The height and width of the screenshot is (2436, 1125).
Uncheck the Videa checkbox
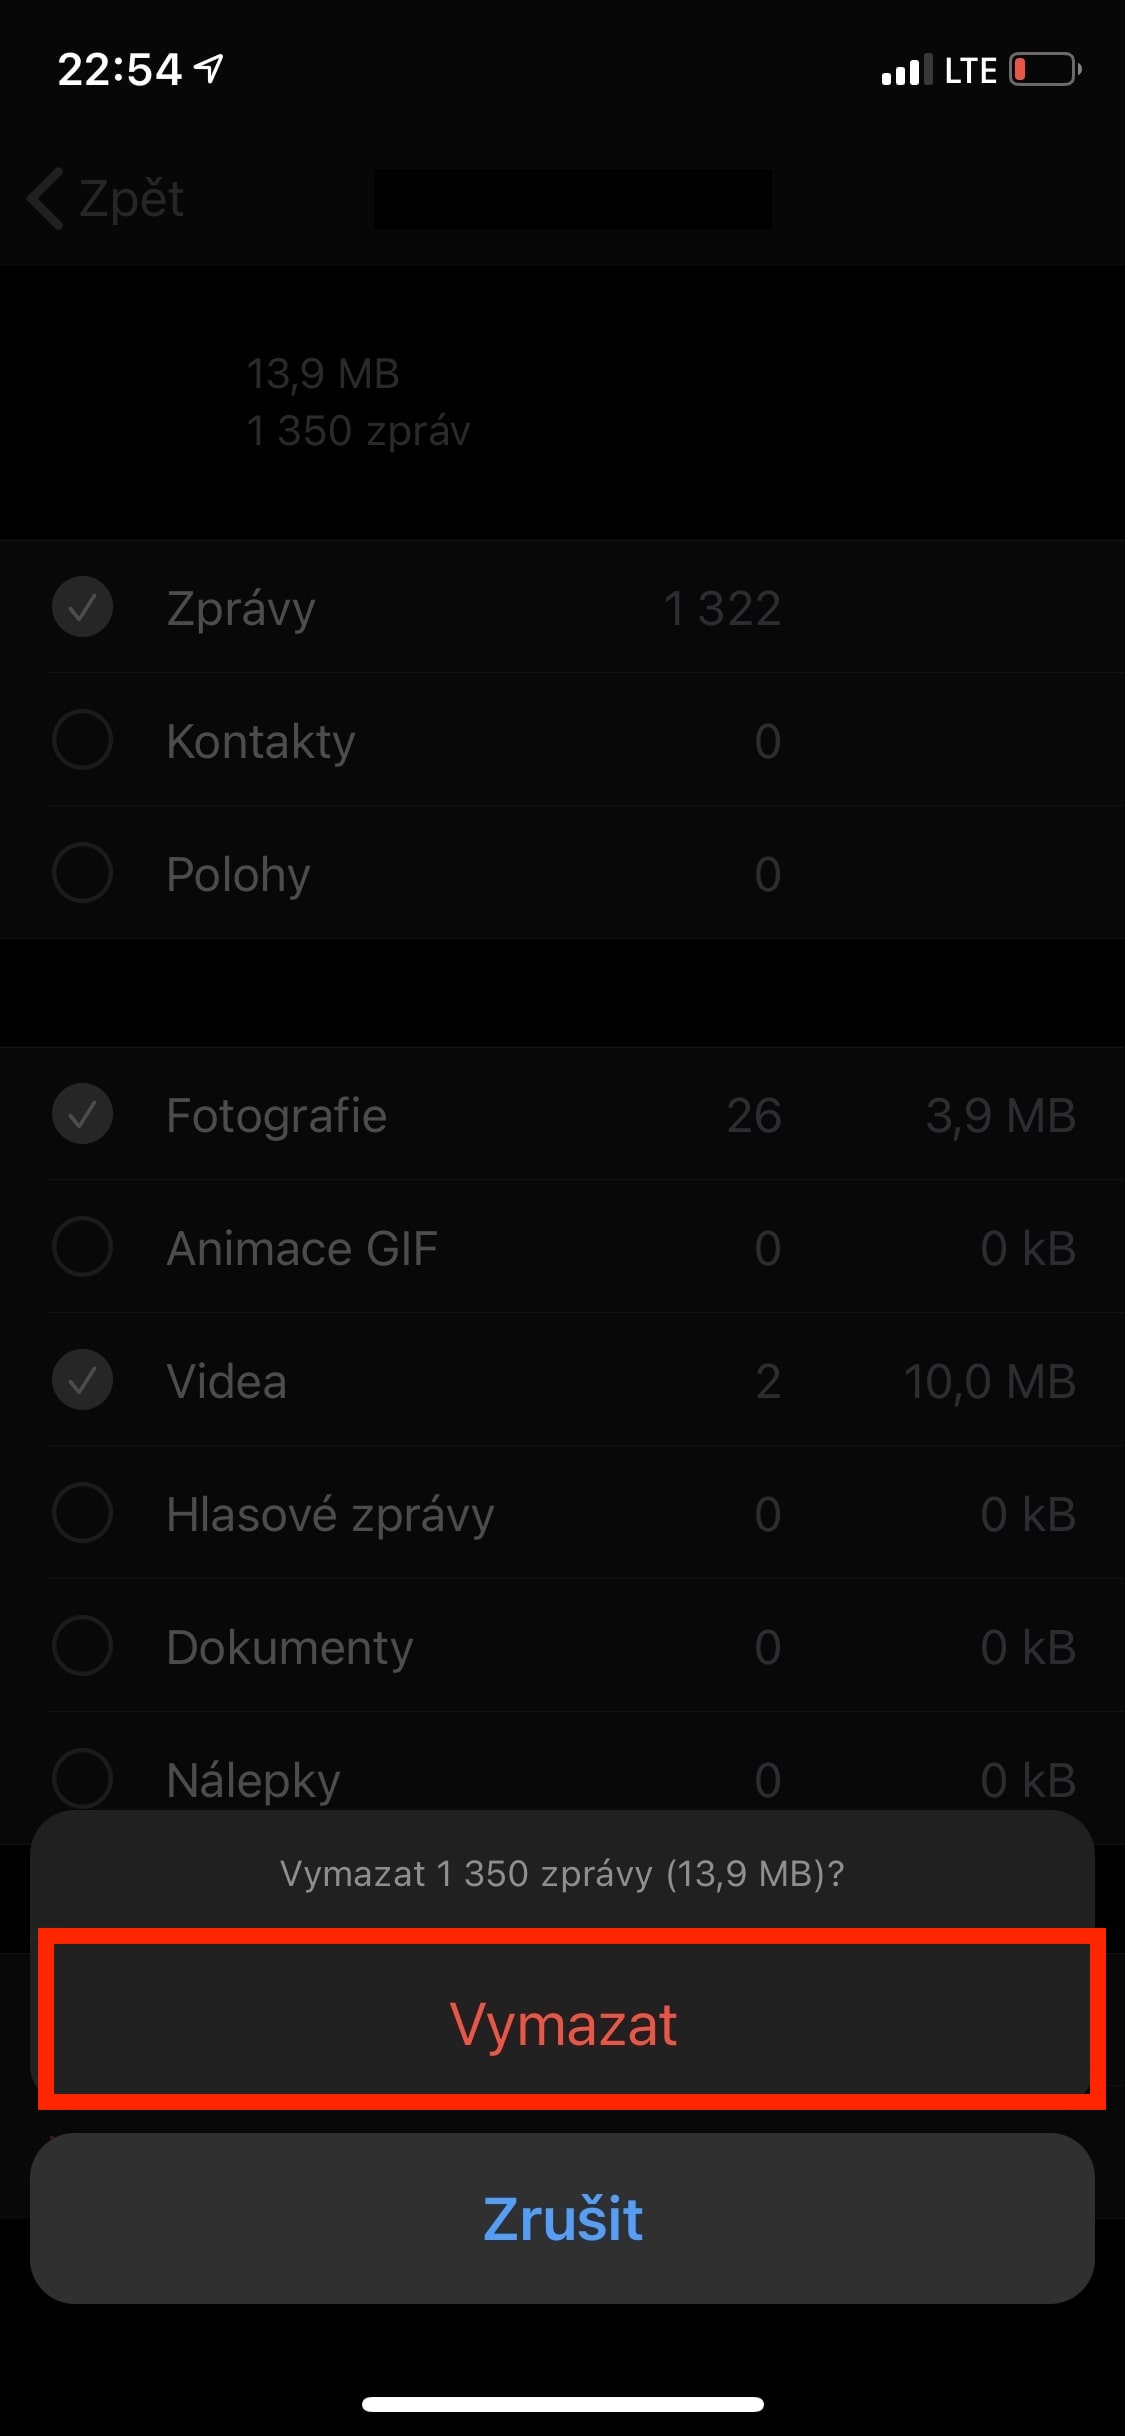tap(82, 1380)
